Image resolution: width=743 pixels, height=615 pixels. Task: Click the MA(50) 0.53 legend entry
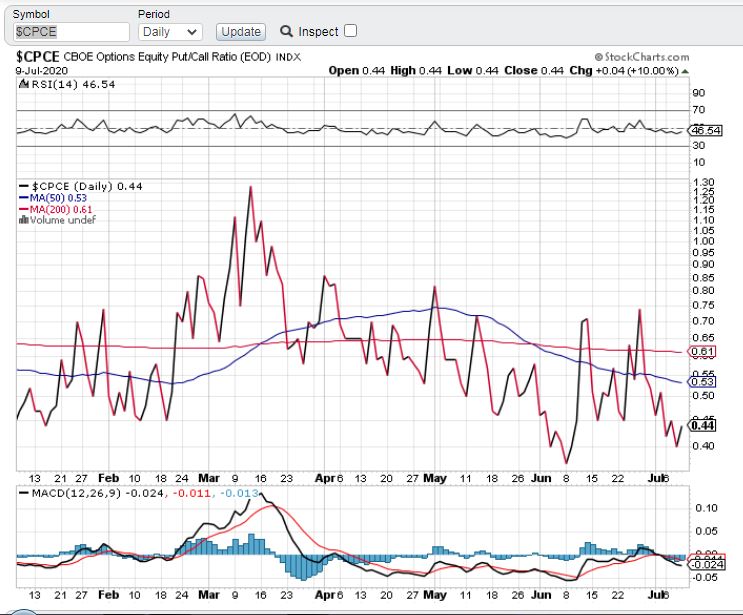(x=53, y=198)
